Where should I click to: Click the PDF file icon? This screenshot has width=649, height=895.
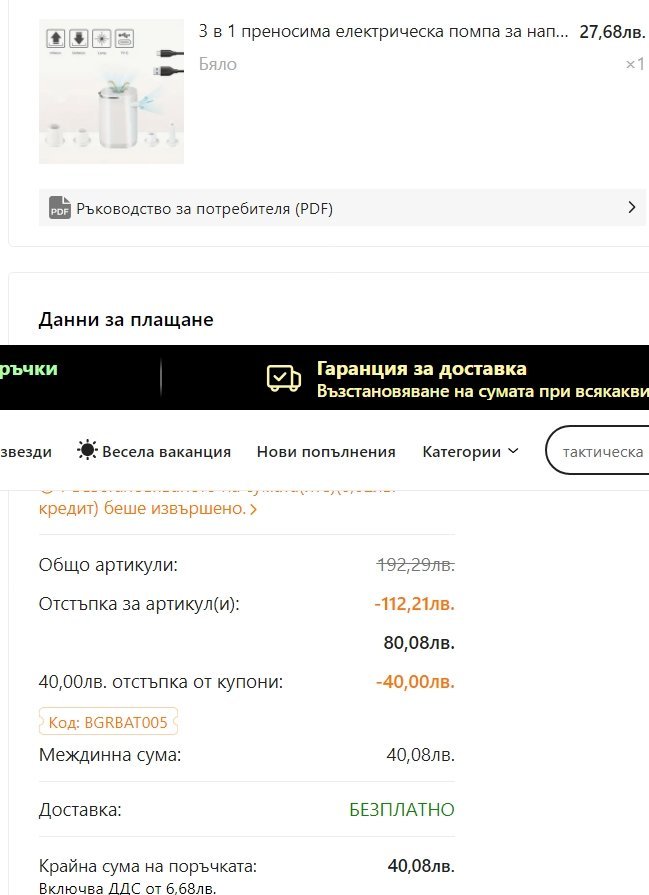60,208
